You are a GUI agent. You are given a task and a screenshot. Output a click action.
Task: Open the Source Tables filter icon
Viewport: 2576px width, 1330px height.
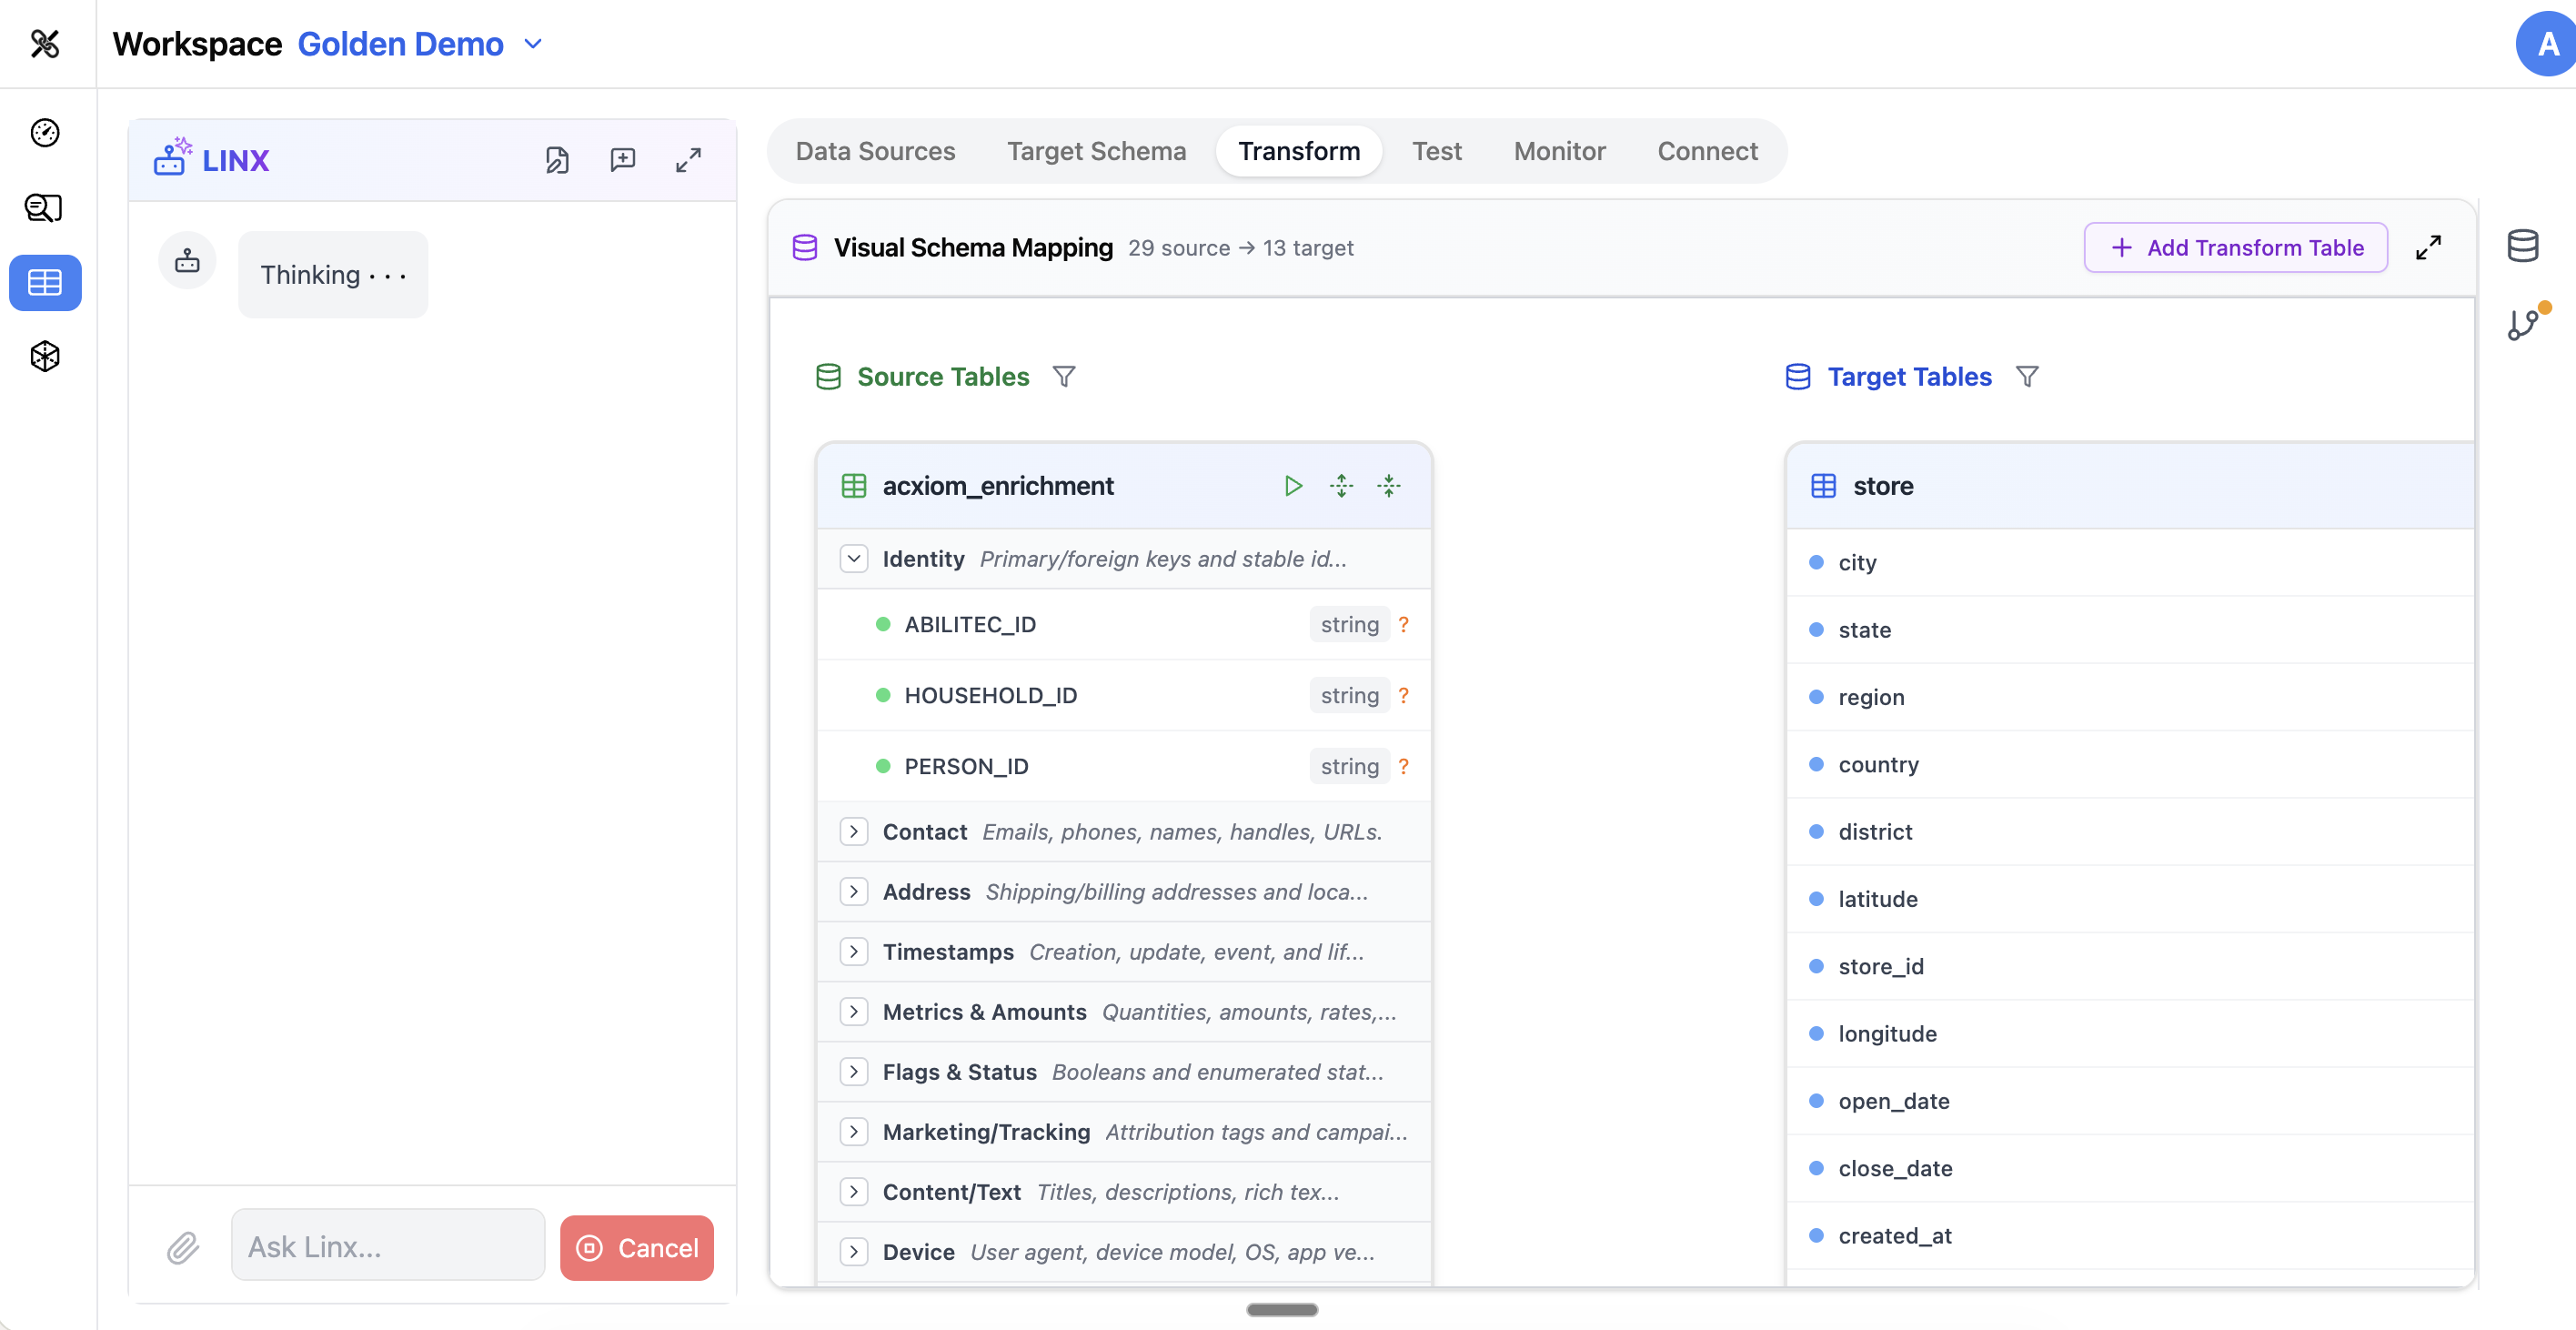click(x=1064, y=376)
